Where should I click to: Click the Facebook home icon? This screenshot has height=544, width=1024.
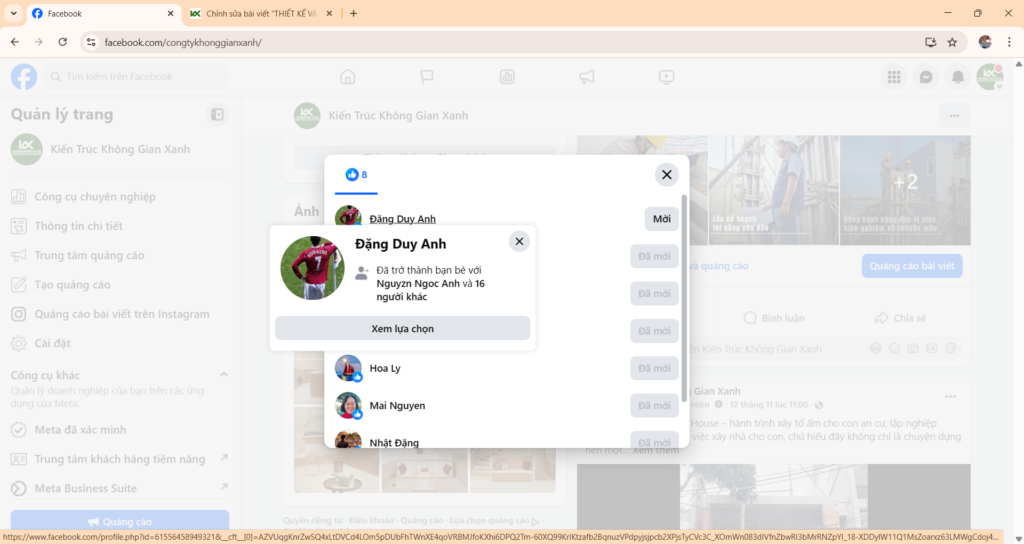348,77
